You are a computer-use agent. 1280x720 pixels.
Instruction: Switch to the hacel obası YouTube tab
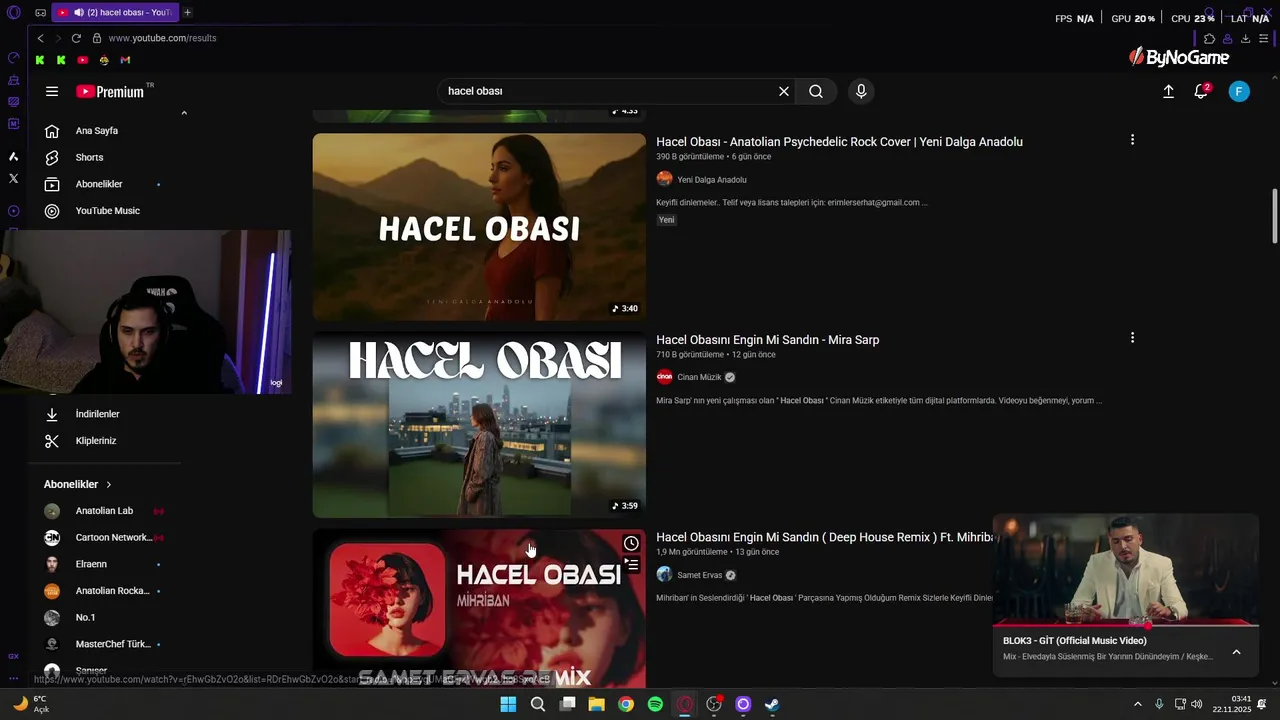click(x=114, y=12)
